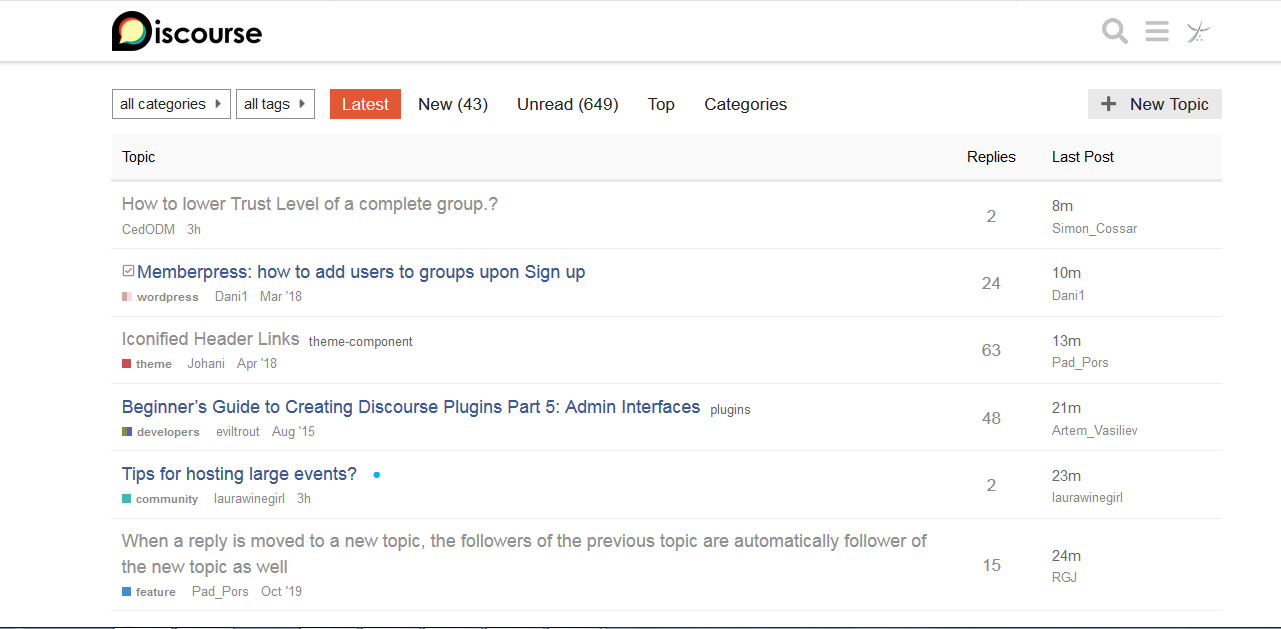Sort by the Replies column header
The image size is (1281, 629).
(991, 157)
